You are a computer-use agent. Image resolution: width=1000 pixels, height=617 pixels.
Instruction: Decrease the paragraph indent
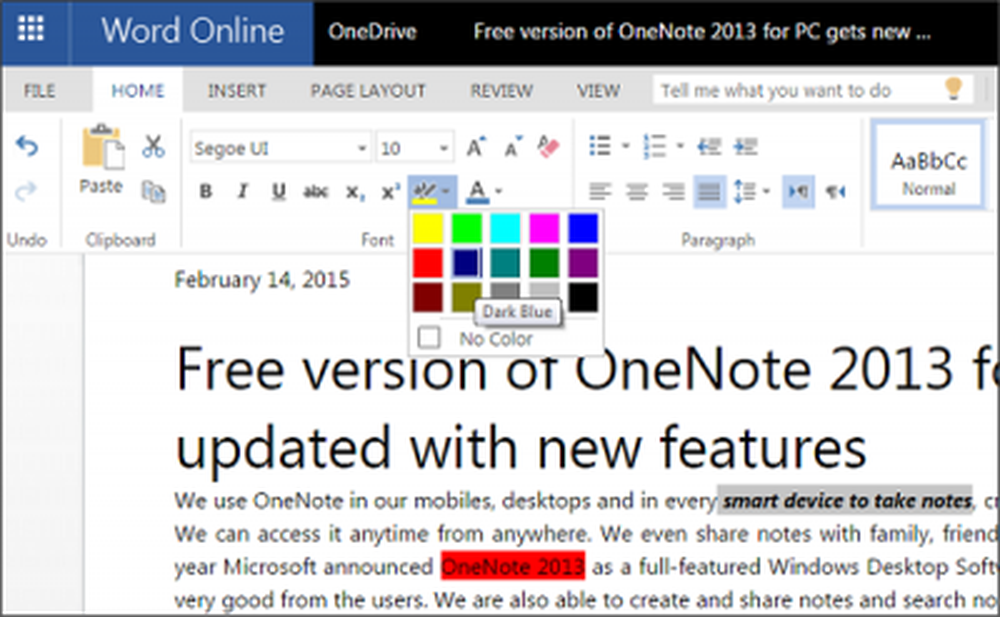[710, 147]
